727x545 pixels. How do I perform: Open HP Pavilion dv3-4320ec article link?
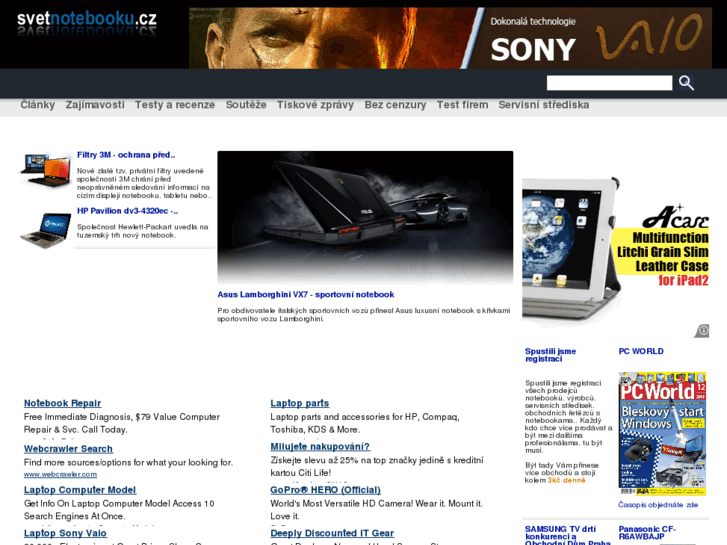[128, 211]
